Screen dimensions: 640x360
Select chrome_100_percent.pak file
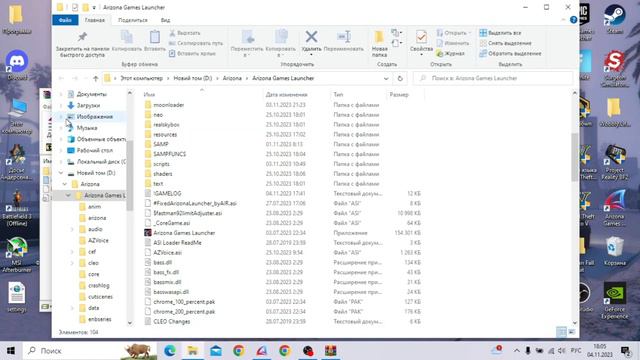[184, 302]
